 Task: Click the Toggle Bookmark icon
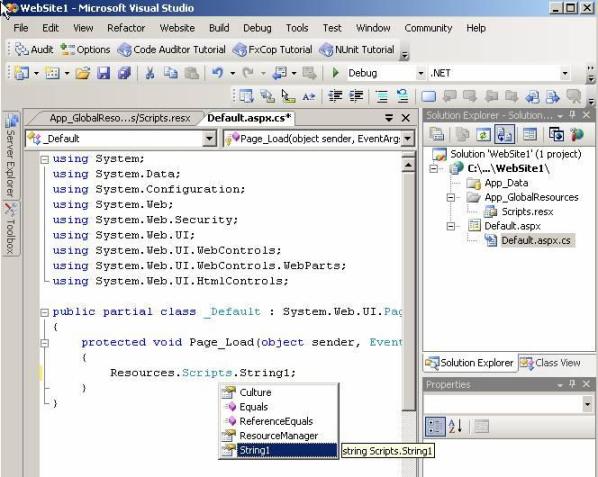(429, 96)
